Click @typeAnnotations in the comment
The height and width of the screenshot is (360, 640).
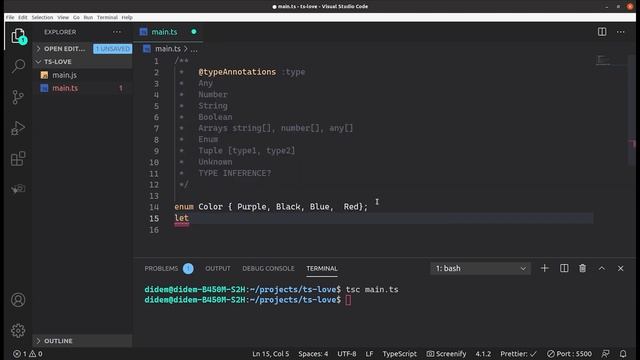click(x=237, y=72)
